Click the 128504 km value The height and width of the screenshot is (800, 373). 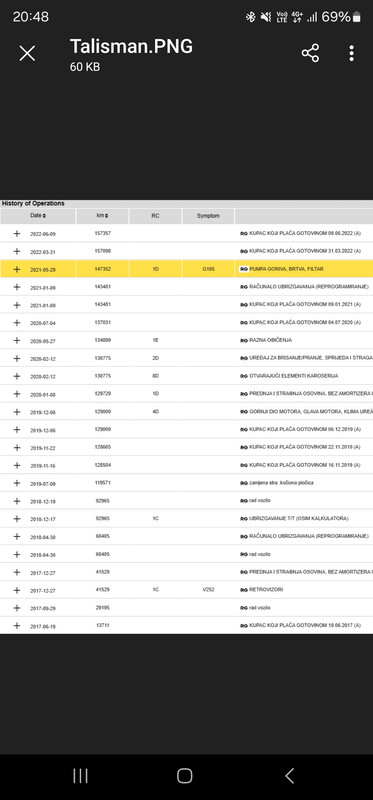pos(103,465)
